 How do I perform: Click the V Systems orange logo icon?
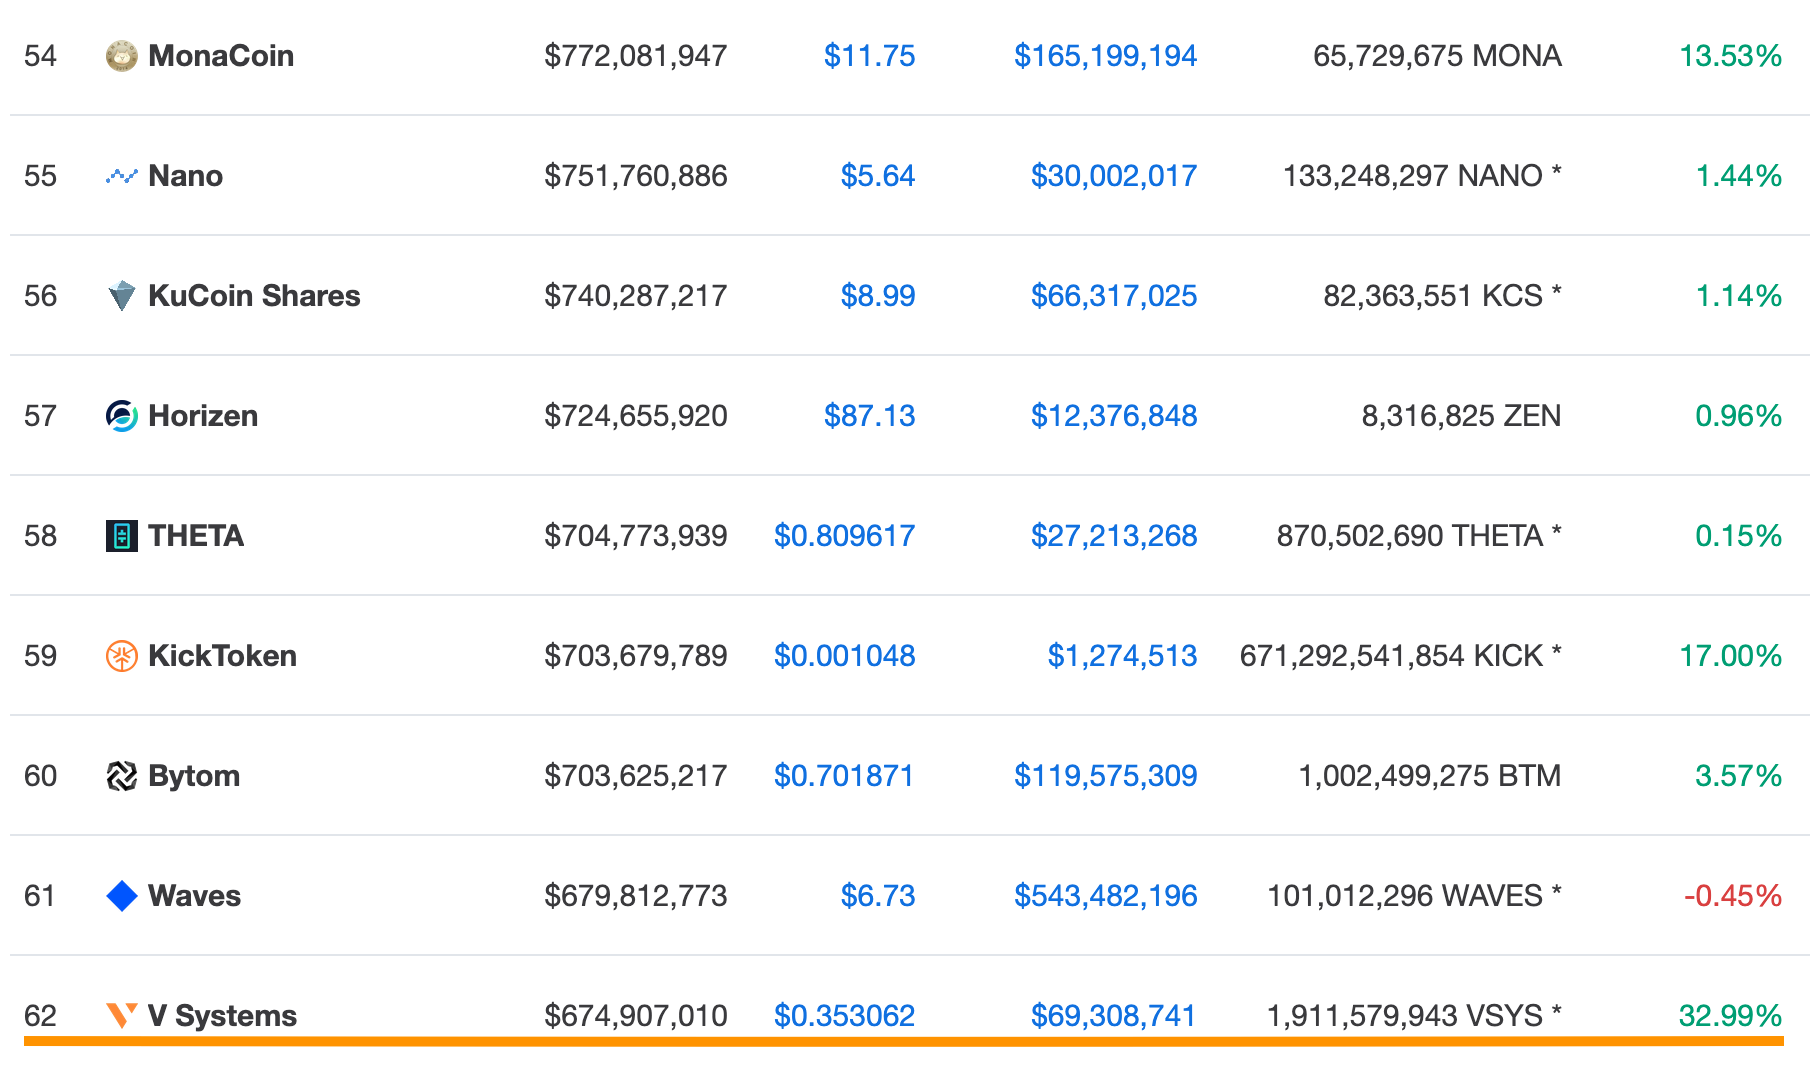click(x=122, y=1015)
